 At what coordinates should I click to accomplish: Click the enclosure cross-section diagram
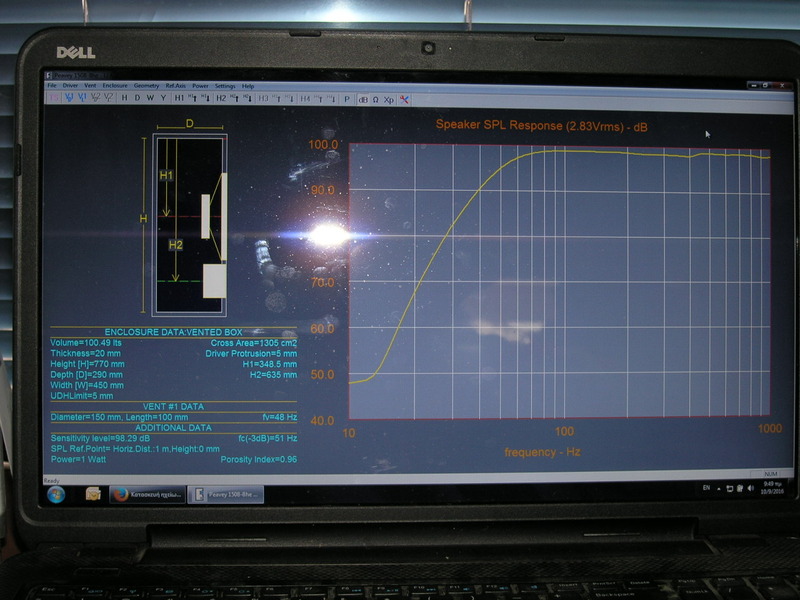(x=189, y=224)
